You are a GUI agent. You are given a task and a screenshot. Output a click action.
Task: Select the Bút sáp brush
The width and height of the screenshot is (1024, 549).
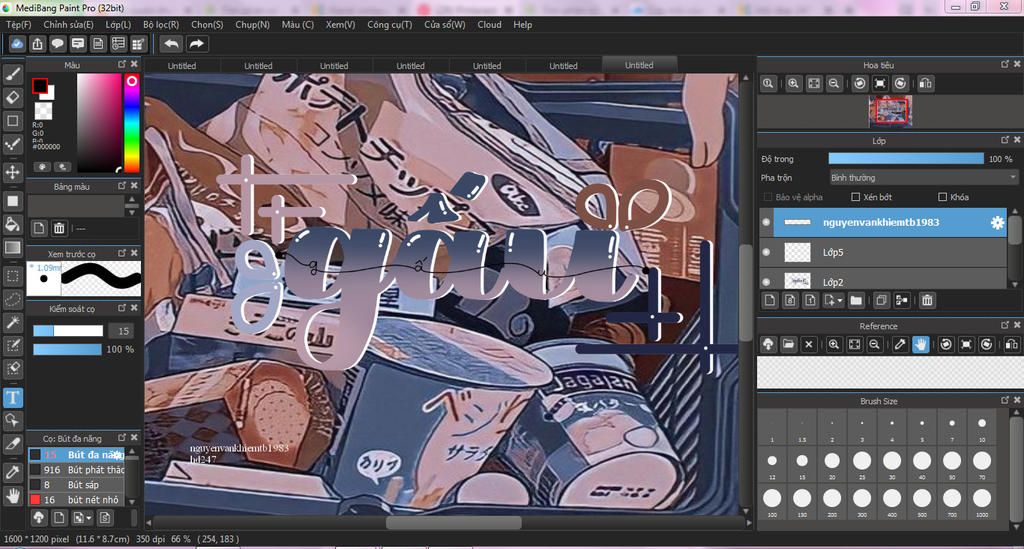point(78,484)
